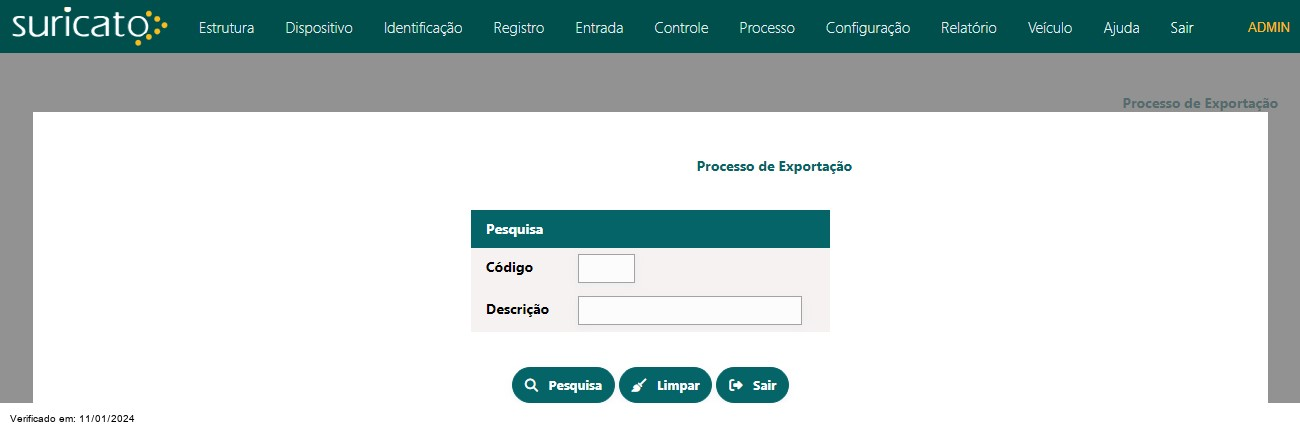The image size is (1300, 433).
Task: Open the Configuração menu
Action: click(868, 28)
